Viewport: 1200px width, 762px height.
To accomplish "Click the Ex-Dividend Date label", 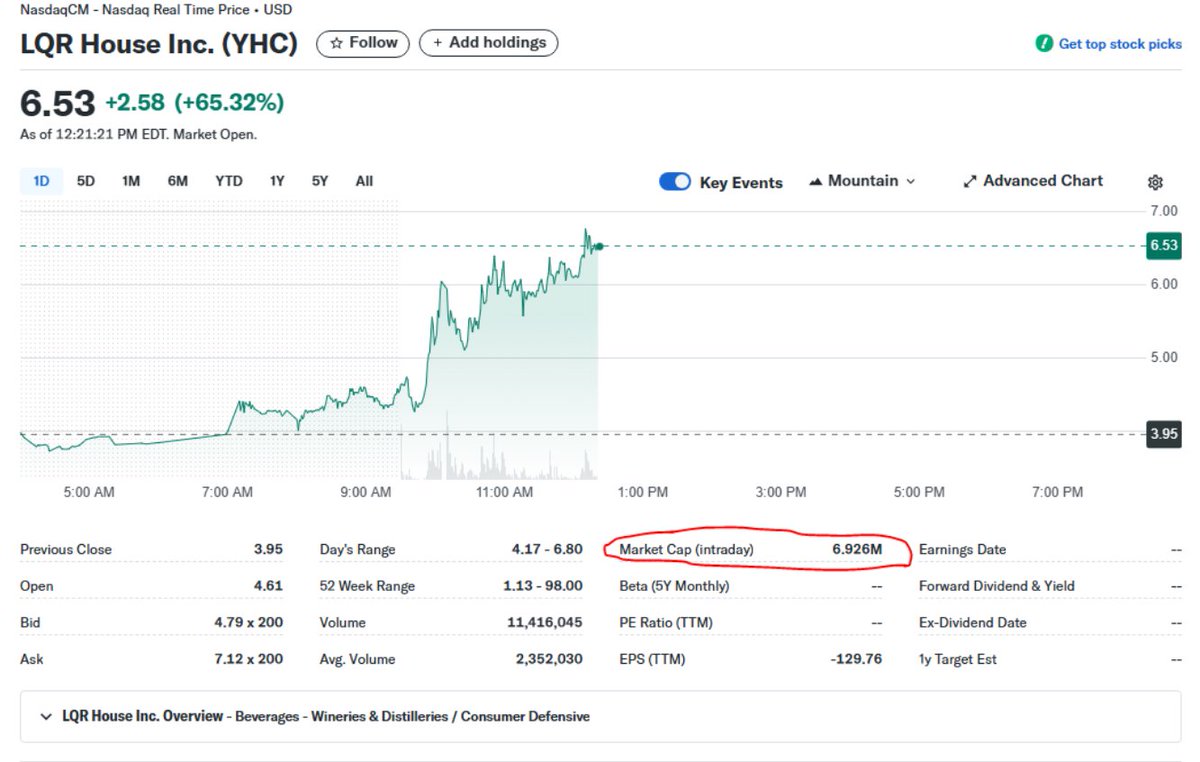I will tap(972, 622).
